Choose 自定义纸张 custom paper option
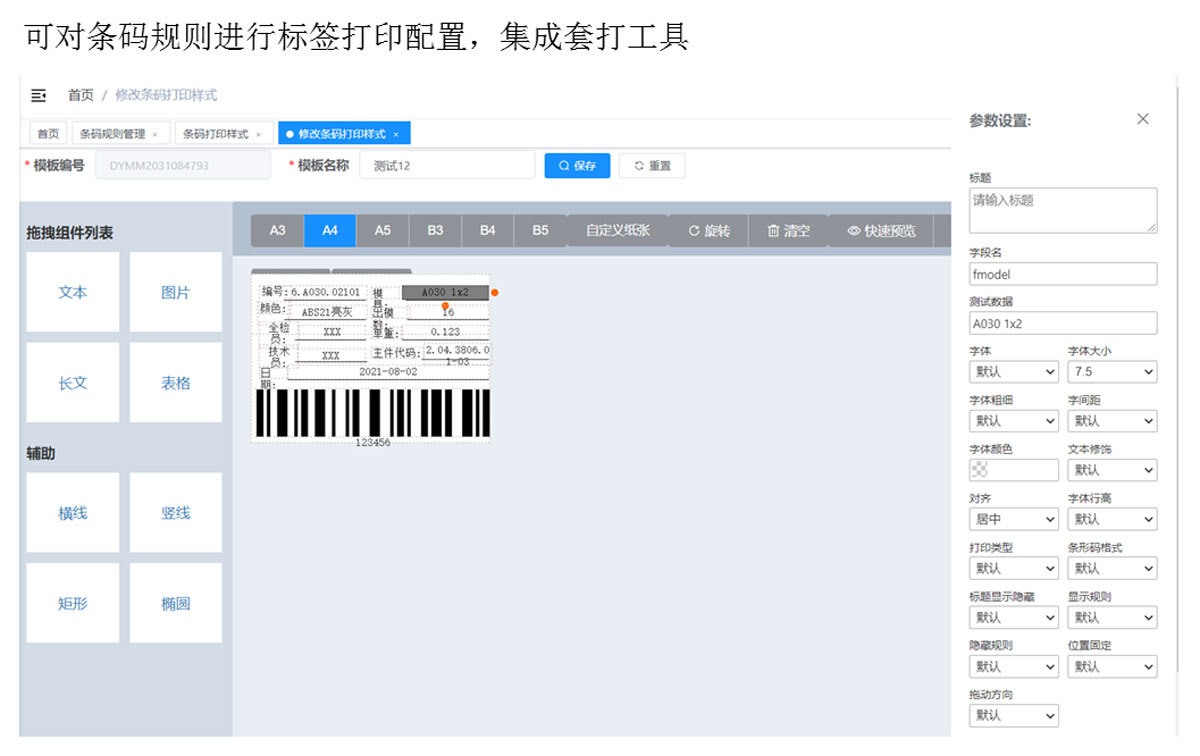 (x=617, y=231)
